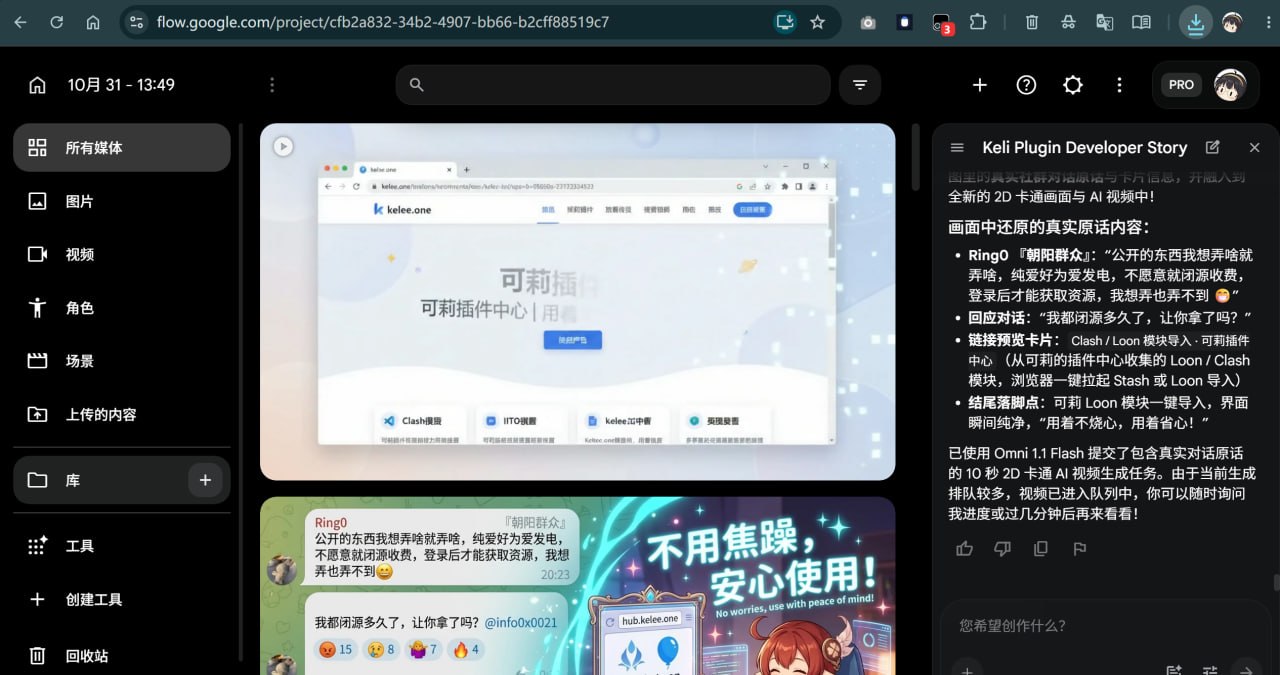
Task: Add a new item to 库 with plus
Action: (x=205, y=480)
